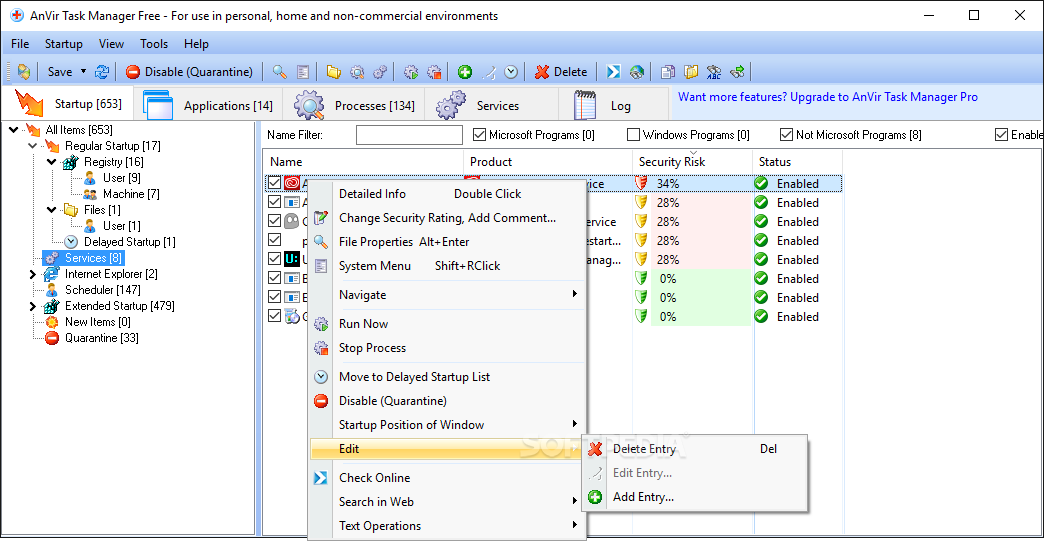Image resolution: width=1044 pixels, height=541 pixels.
Task: Click red X icon beside toolbar Delete
Action: [x=542, y=72]
